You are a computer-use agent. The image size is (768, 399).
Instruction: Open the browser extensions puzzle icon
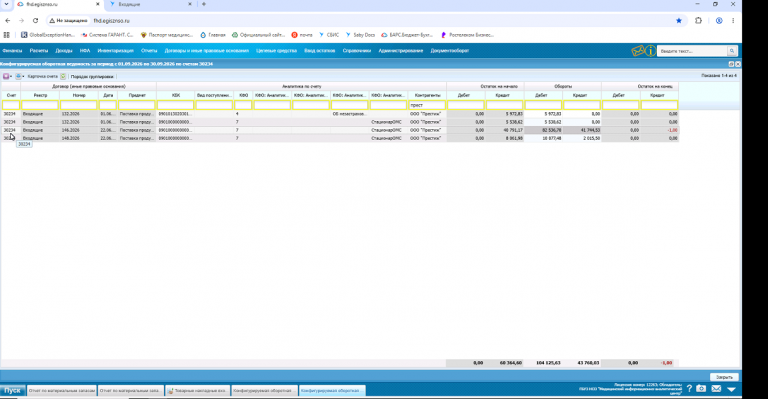[698, 21]
